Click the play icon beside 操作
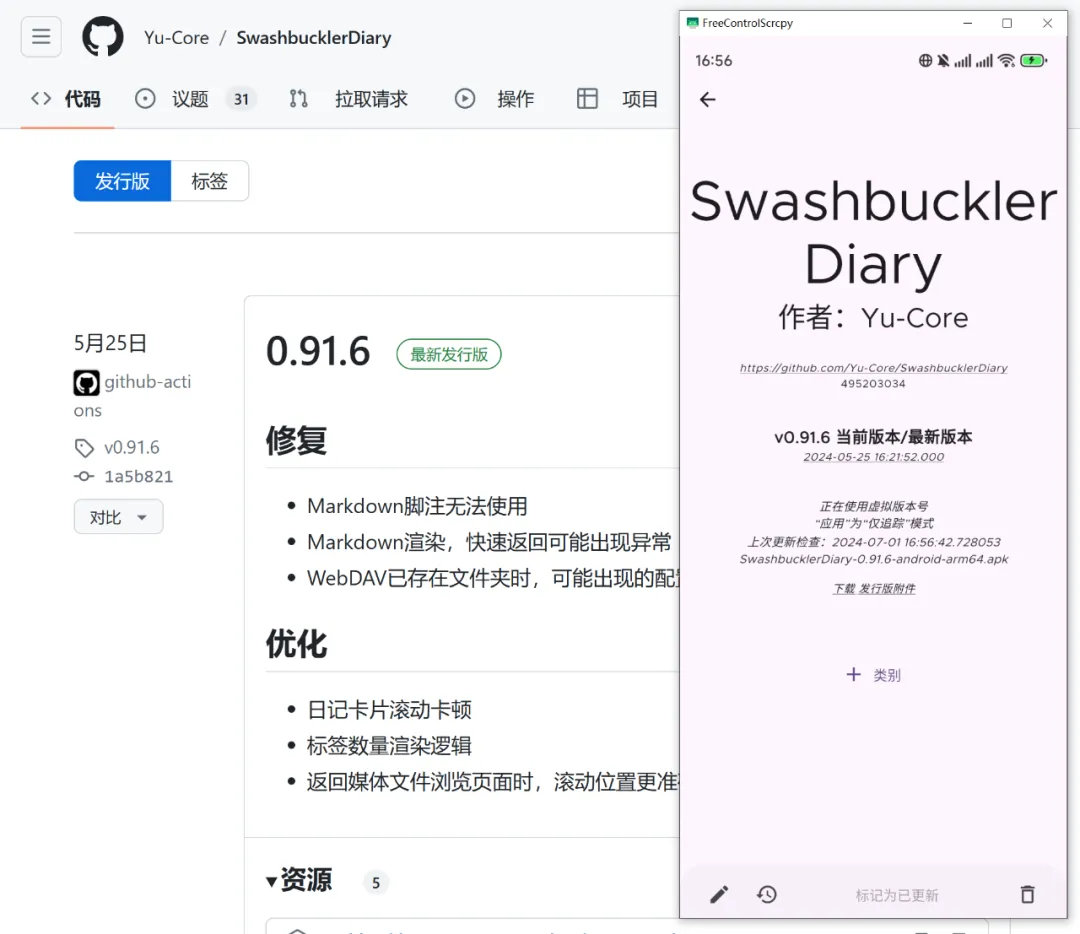 (x=465, y=99)
